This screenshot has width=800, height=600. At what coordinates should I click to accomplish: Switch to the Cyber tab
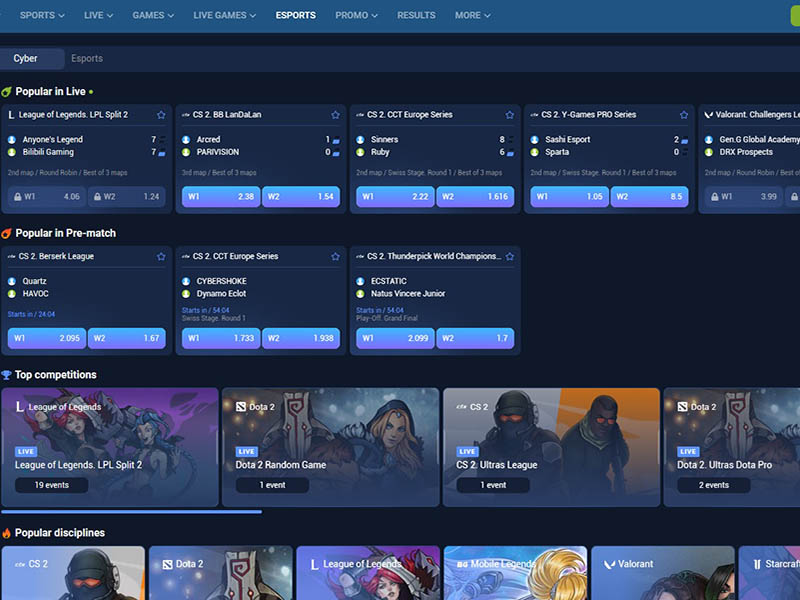[x=32, y=59]
